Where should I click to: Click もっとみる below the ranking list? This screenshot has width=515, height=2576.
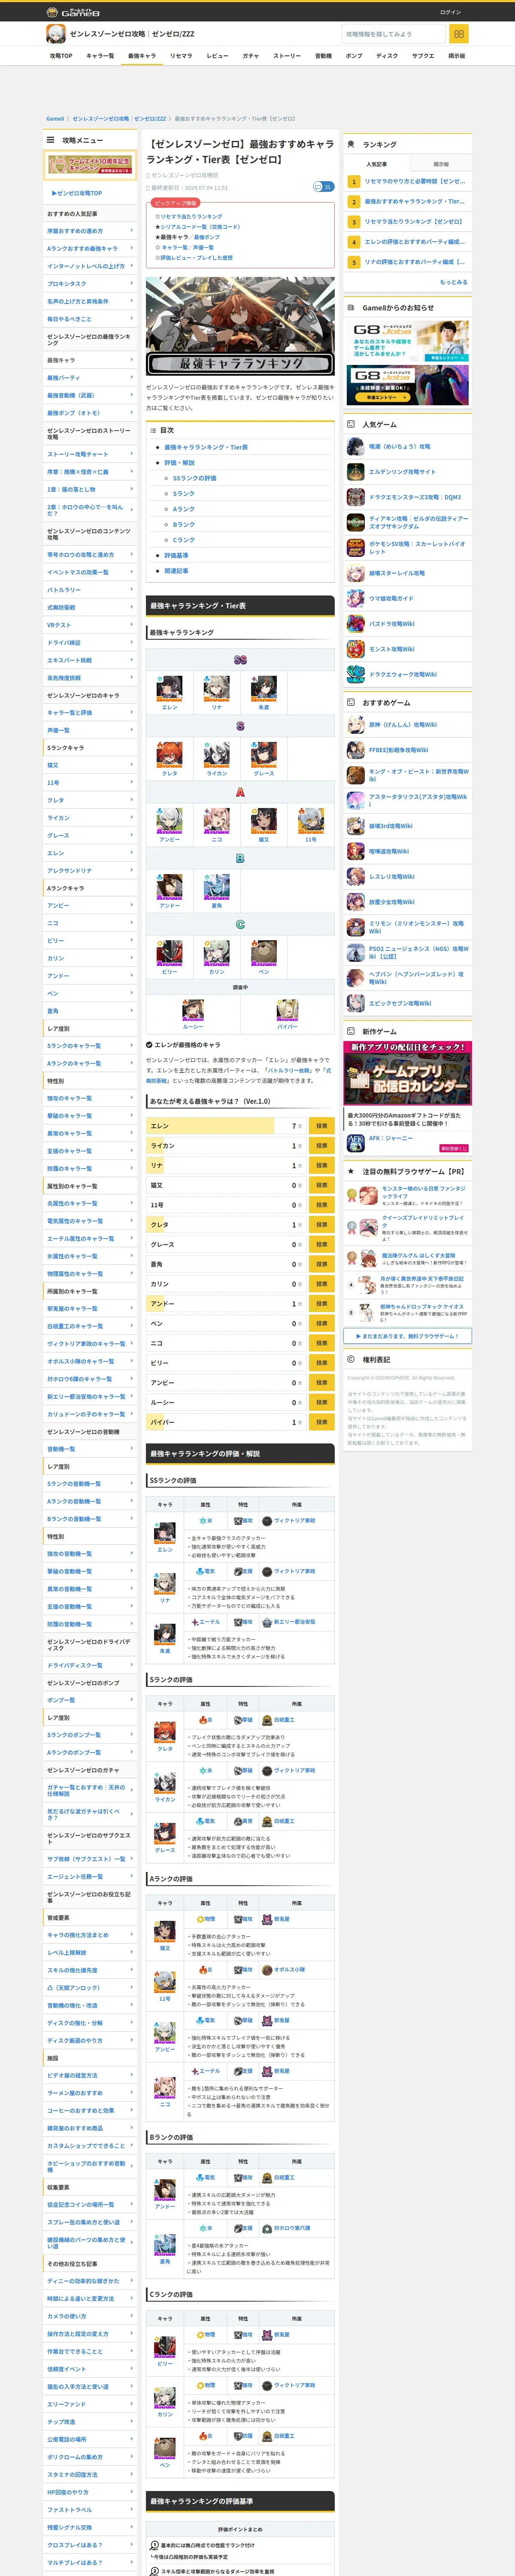pyautogui.click(x=453, y=282)
